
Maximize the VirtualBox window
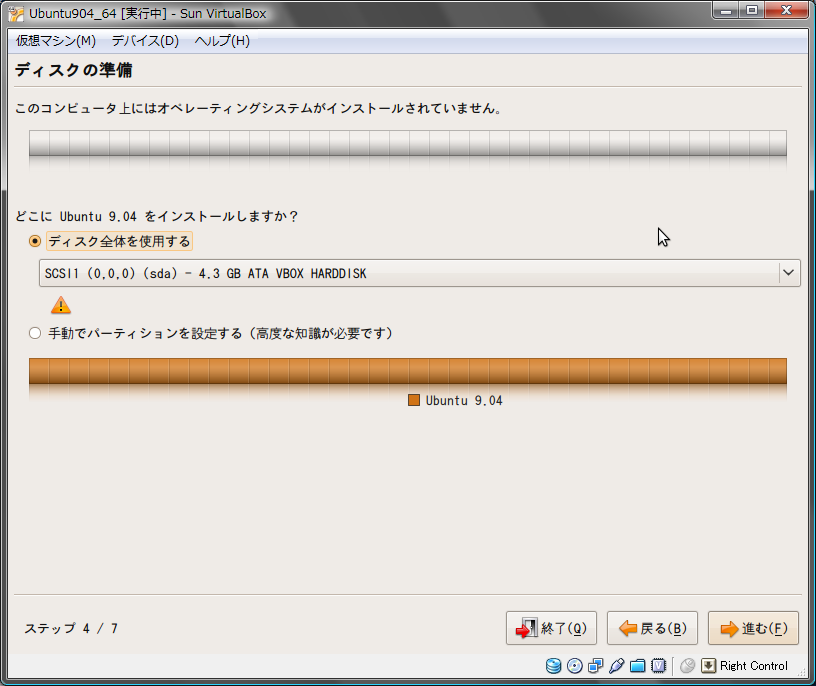tap(751, 10)
